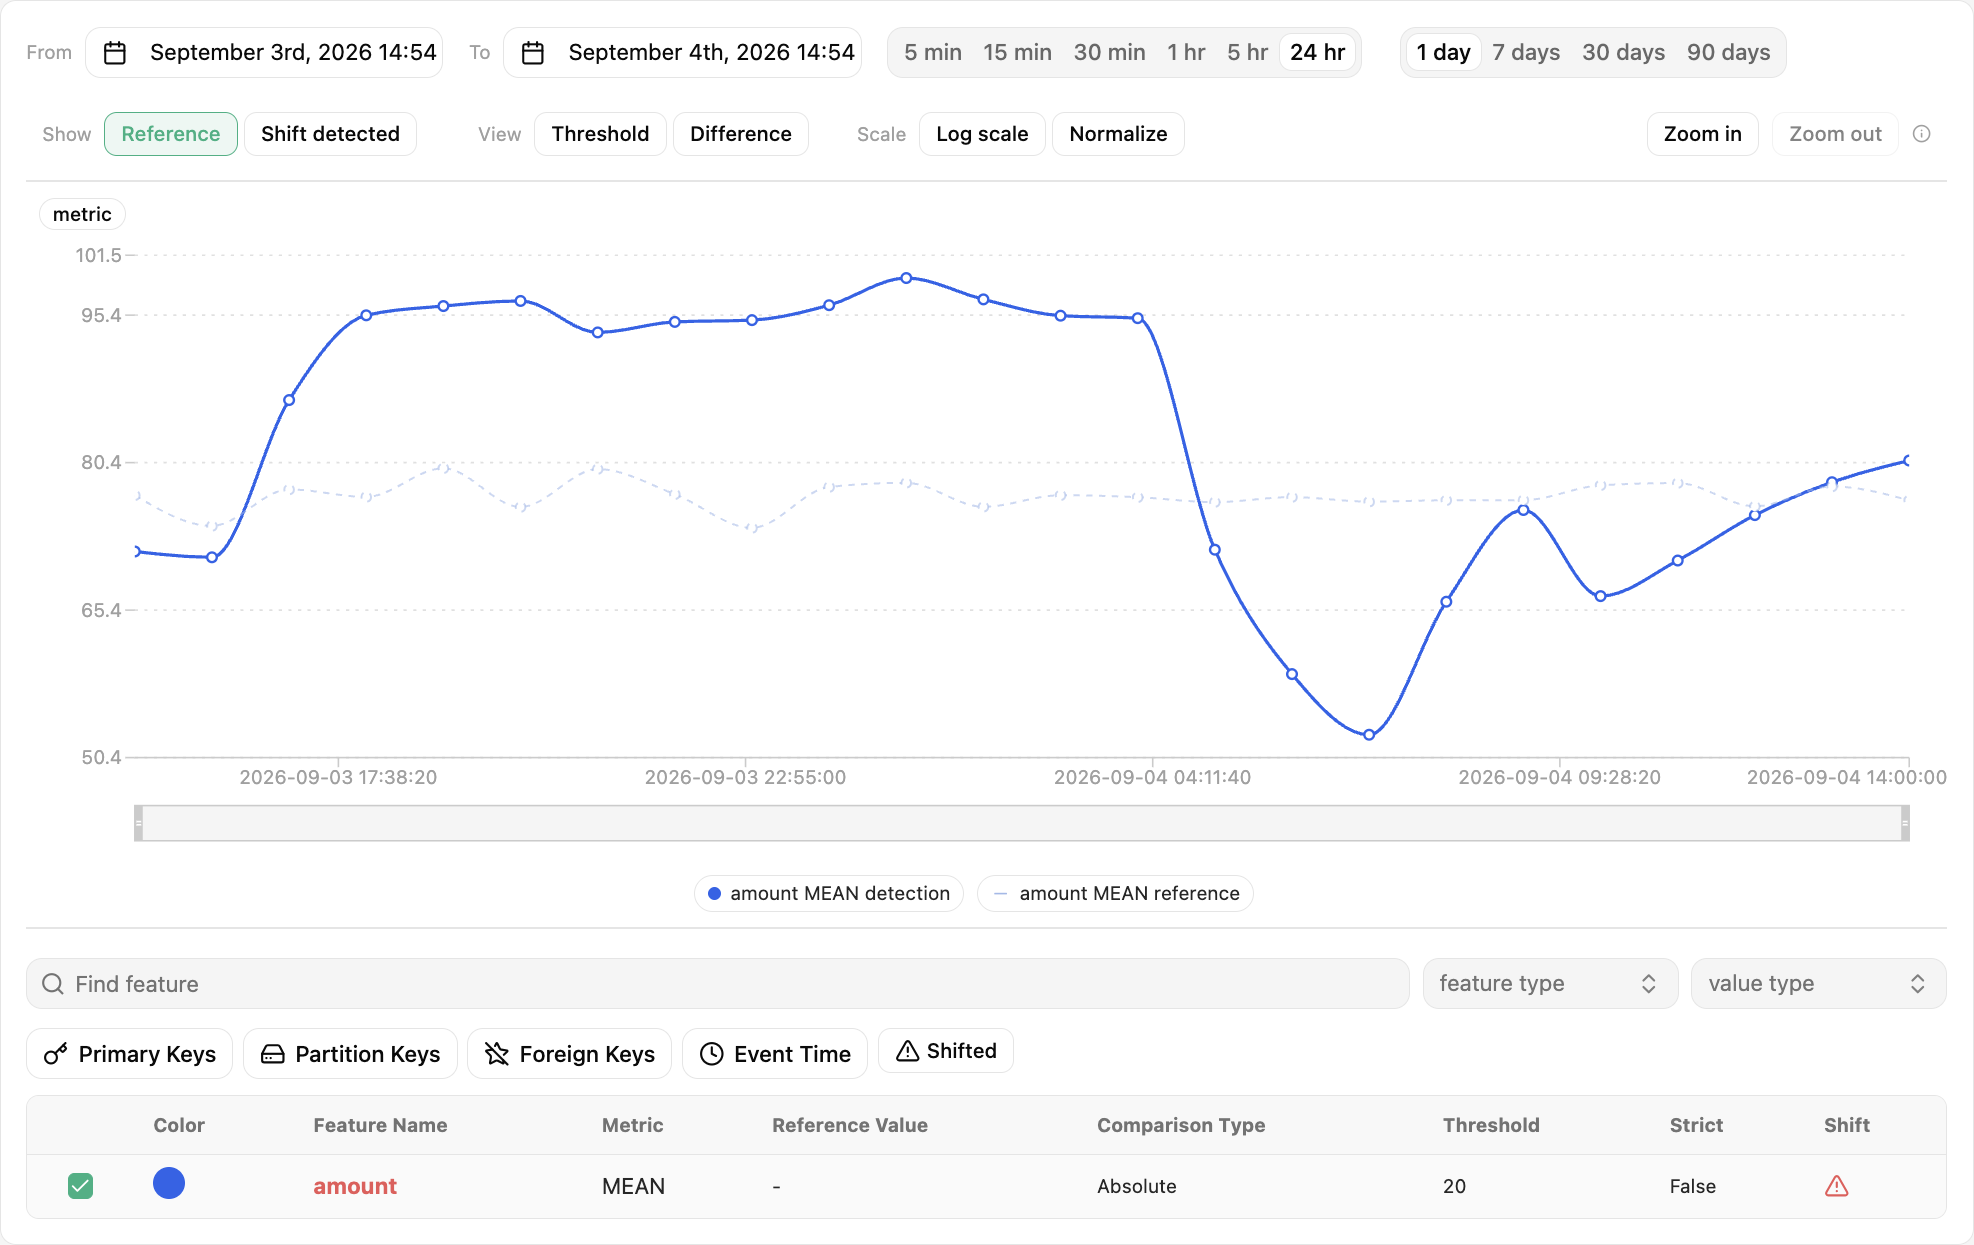Open the value type dropdown
This screenshot has width=1974, height=1245.
pos(1818,984)
